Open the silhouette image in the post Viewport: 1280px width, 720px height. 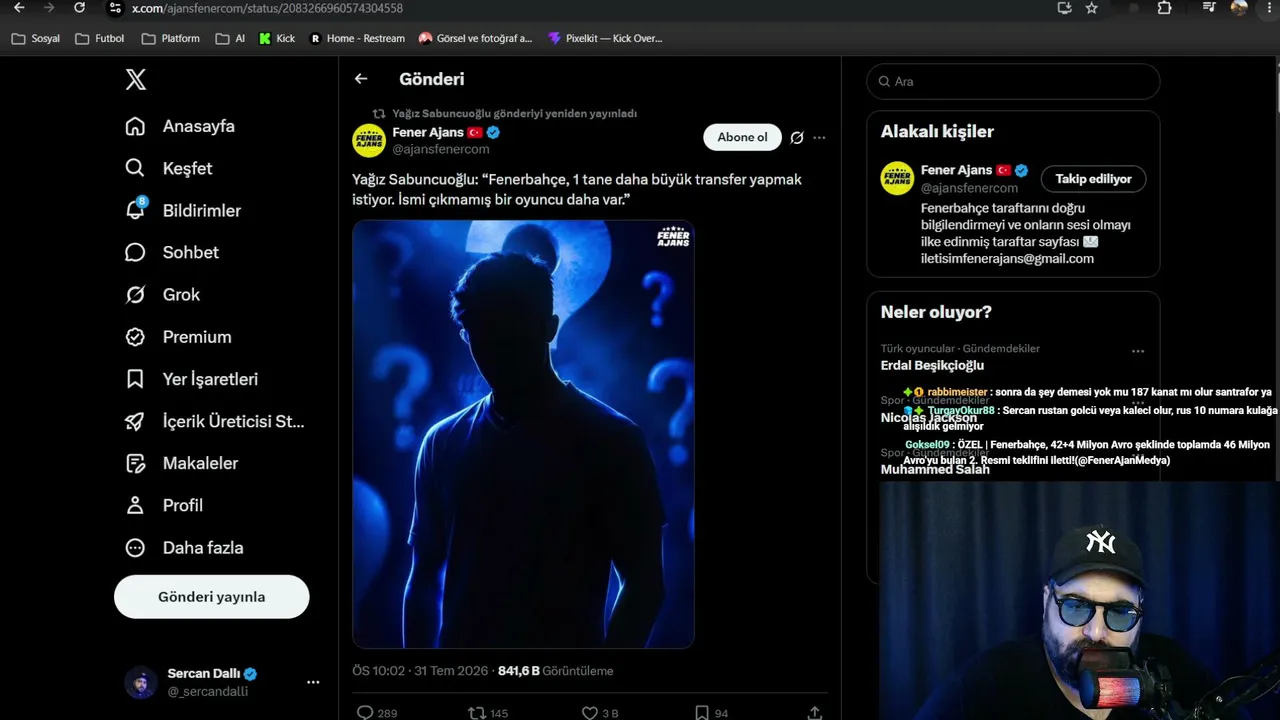523,434
